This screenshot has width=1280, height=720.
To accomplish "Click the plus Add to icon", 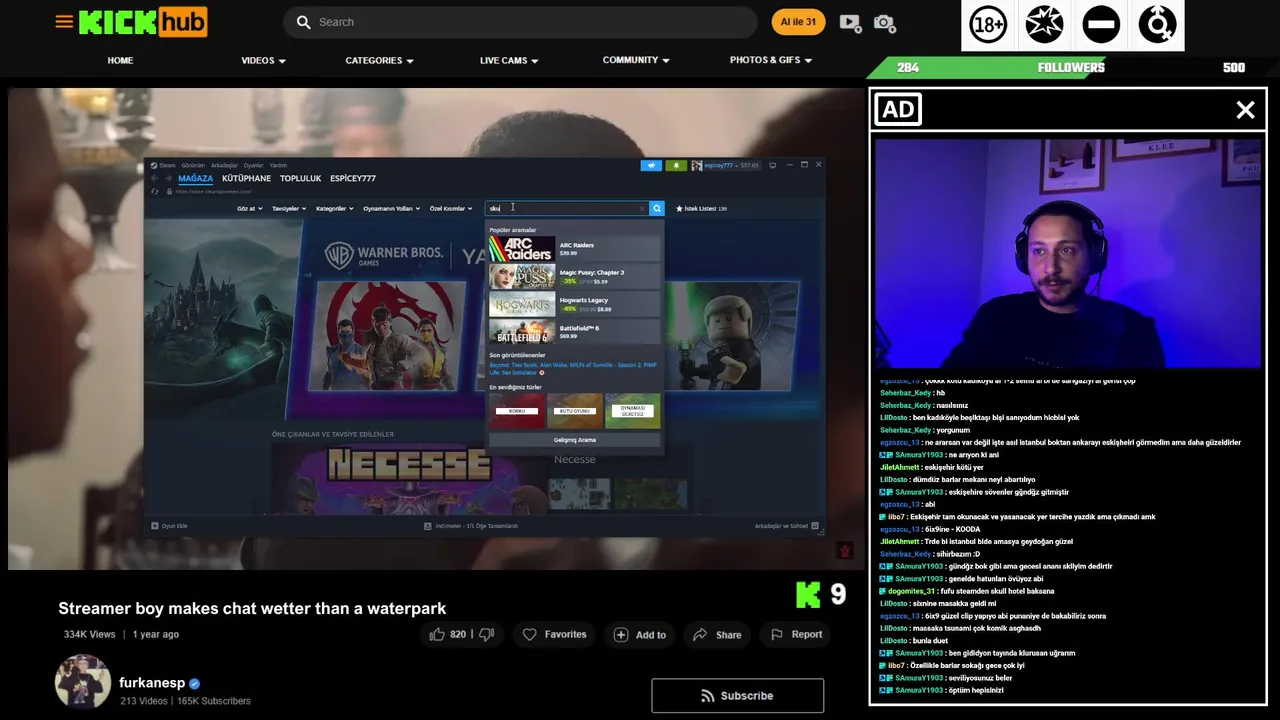I will pos(621,634).
